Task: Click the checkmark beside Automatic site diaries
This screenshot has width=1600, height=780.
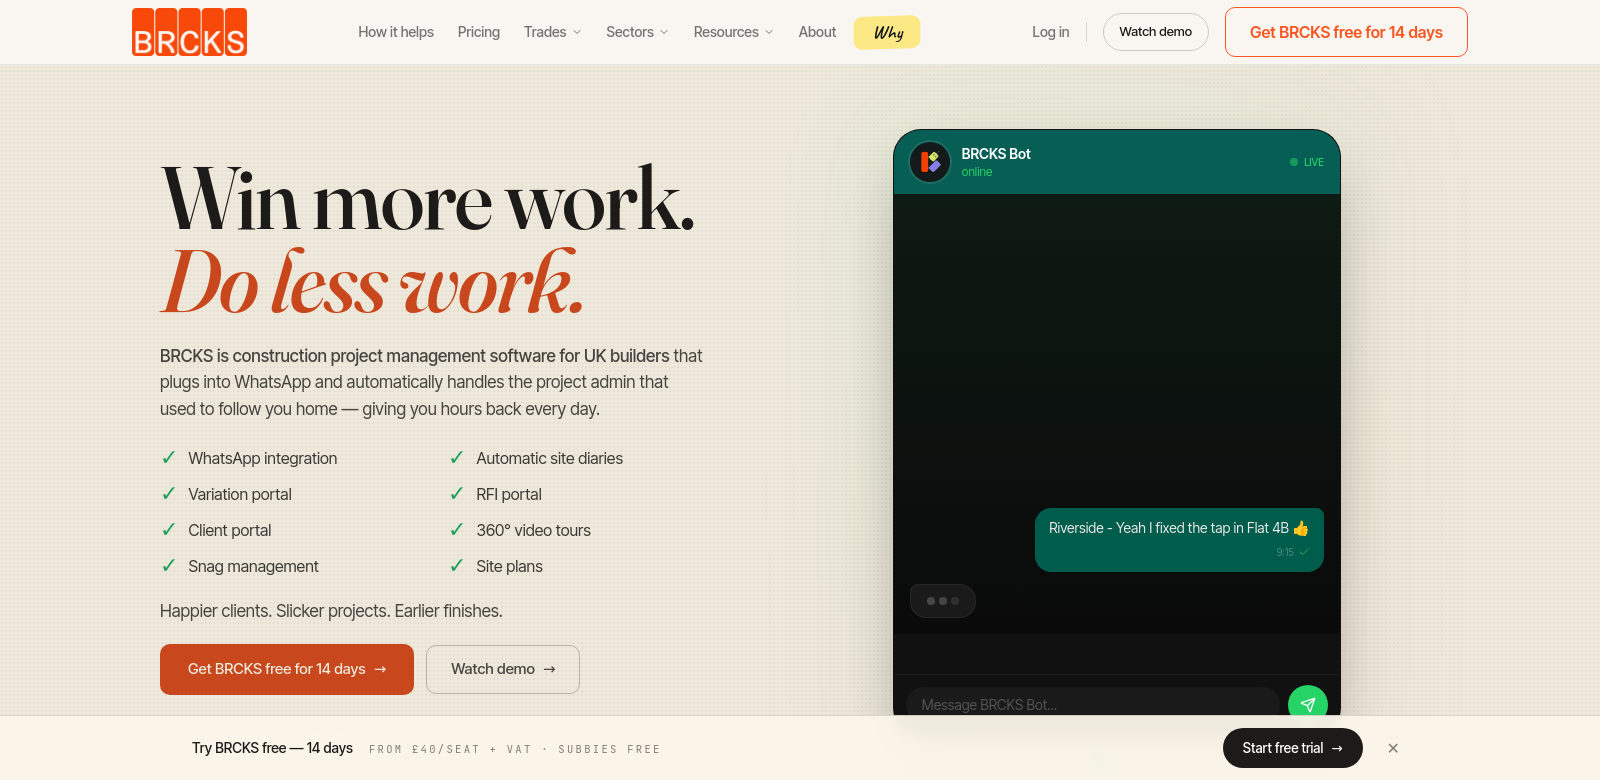Action: point(457,457)
